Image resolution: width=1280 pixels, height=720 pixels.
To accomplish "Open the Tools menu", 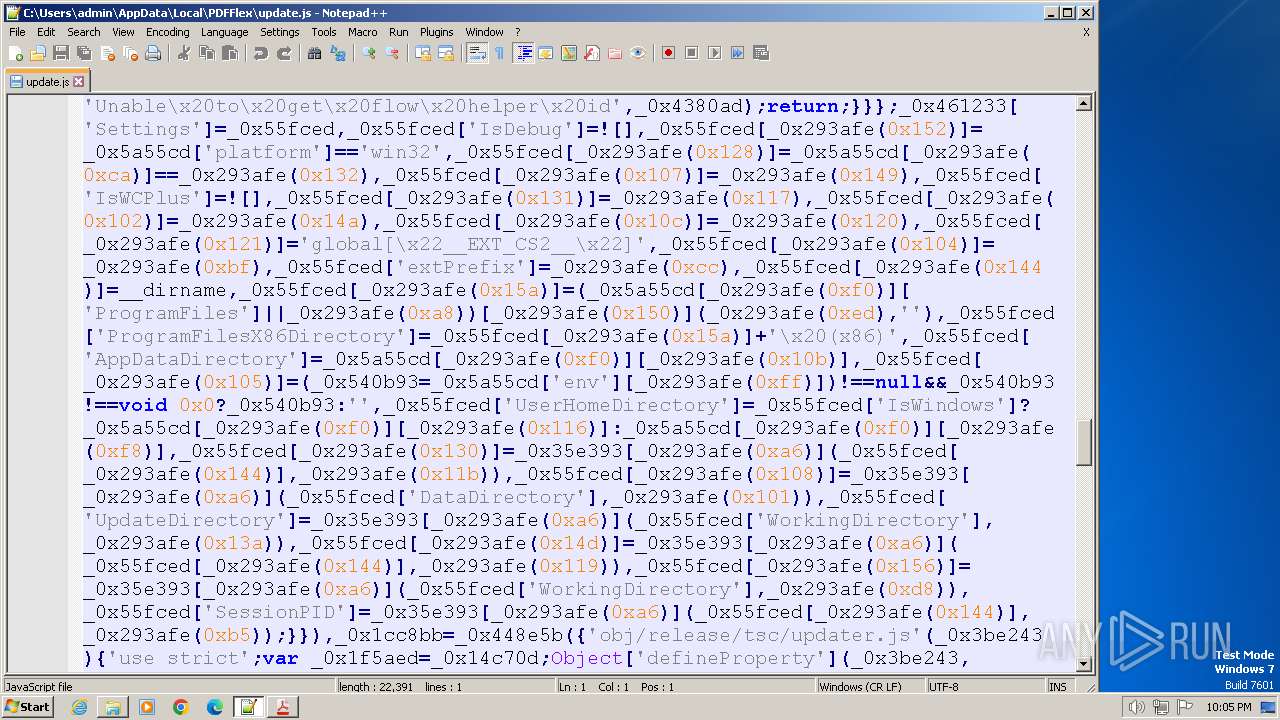I will click(x=323, y=32).
